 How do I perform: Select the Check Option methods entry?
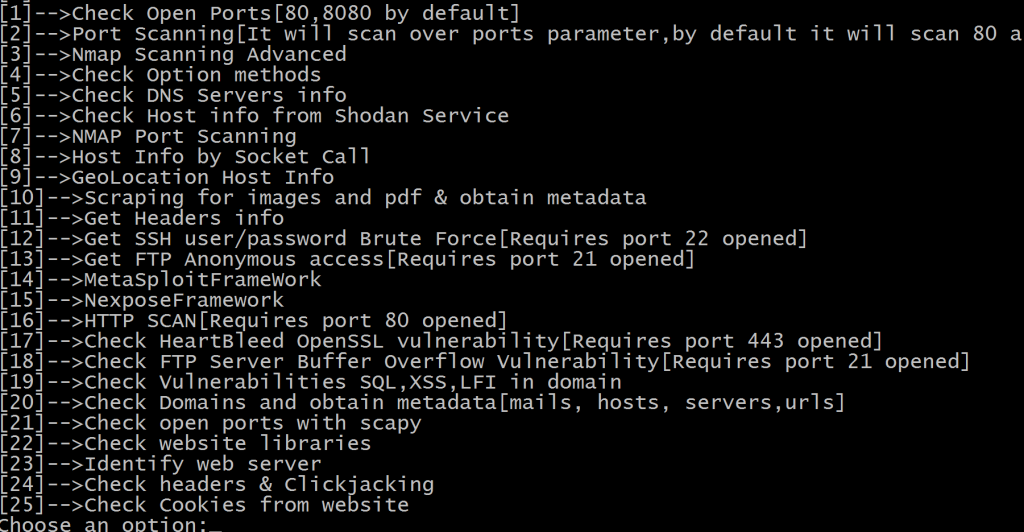[160, 75]
